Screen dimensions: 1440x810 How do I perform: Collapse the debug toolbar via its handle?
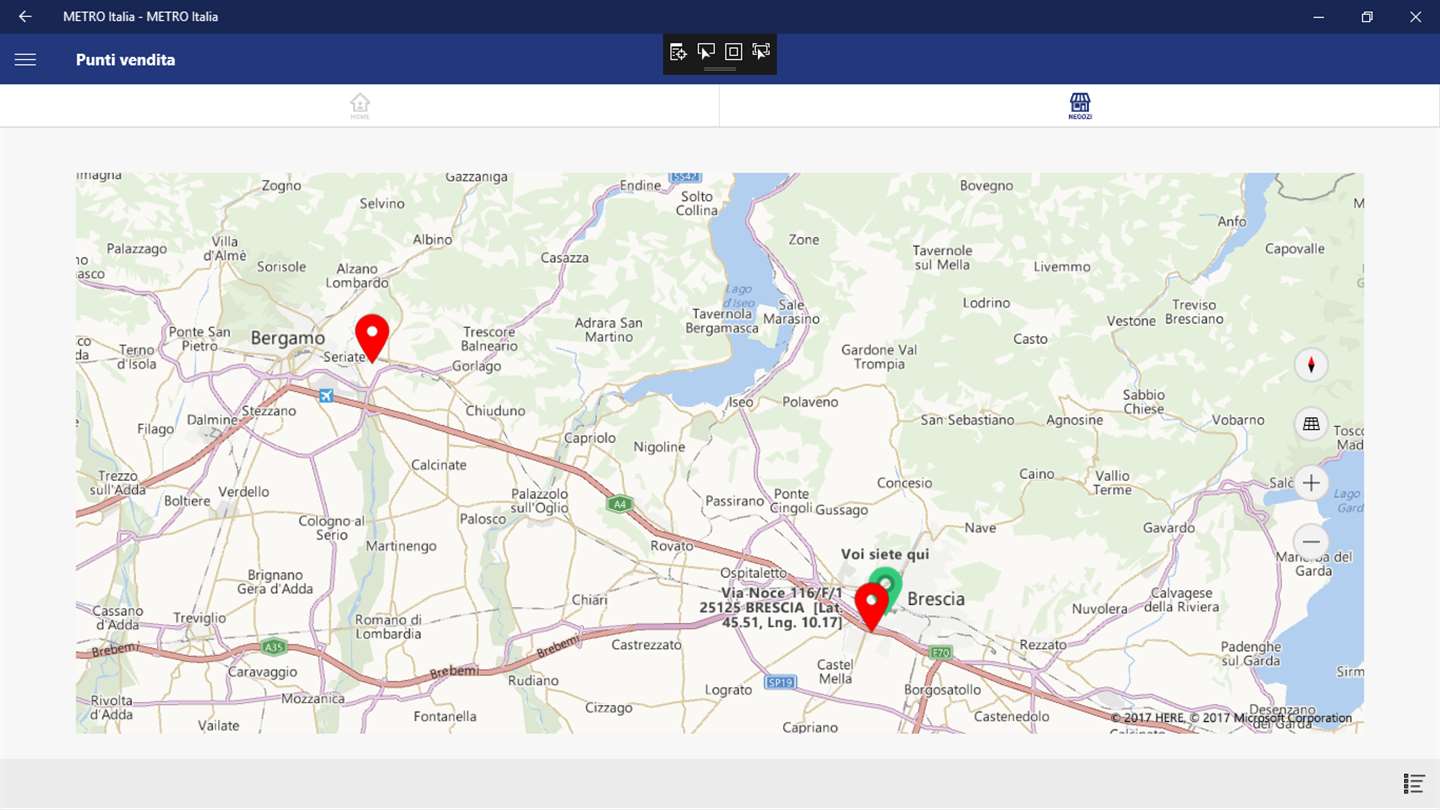click(720, 69)
